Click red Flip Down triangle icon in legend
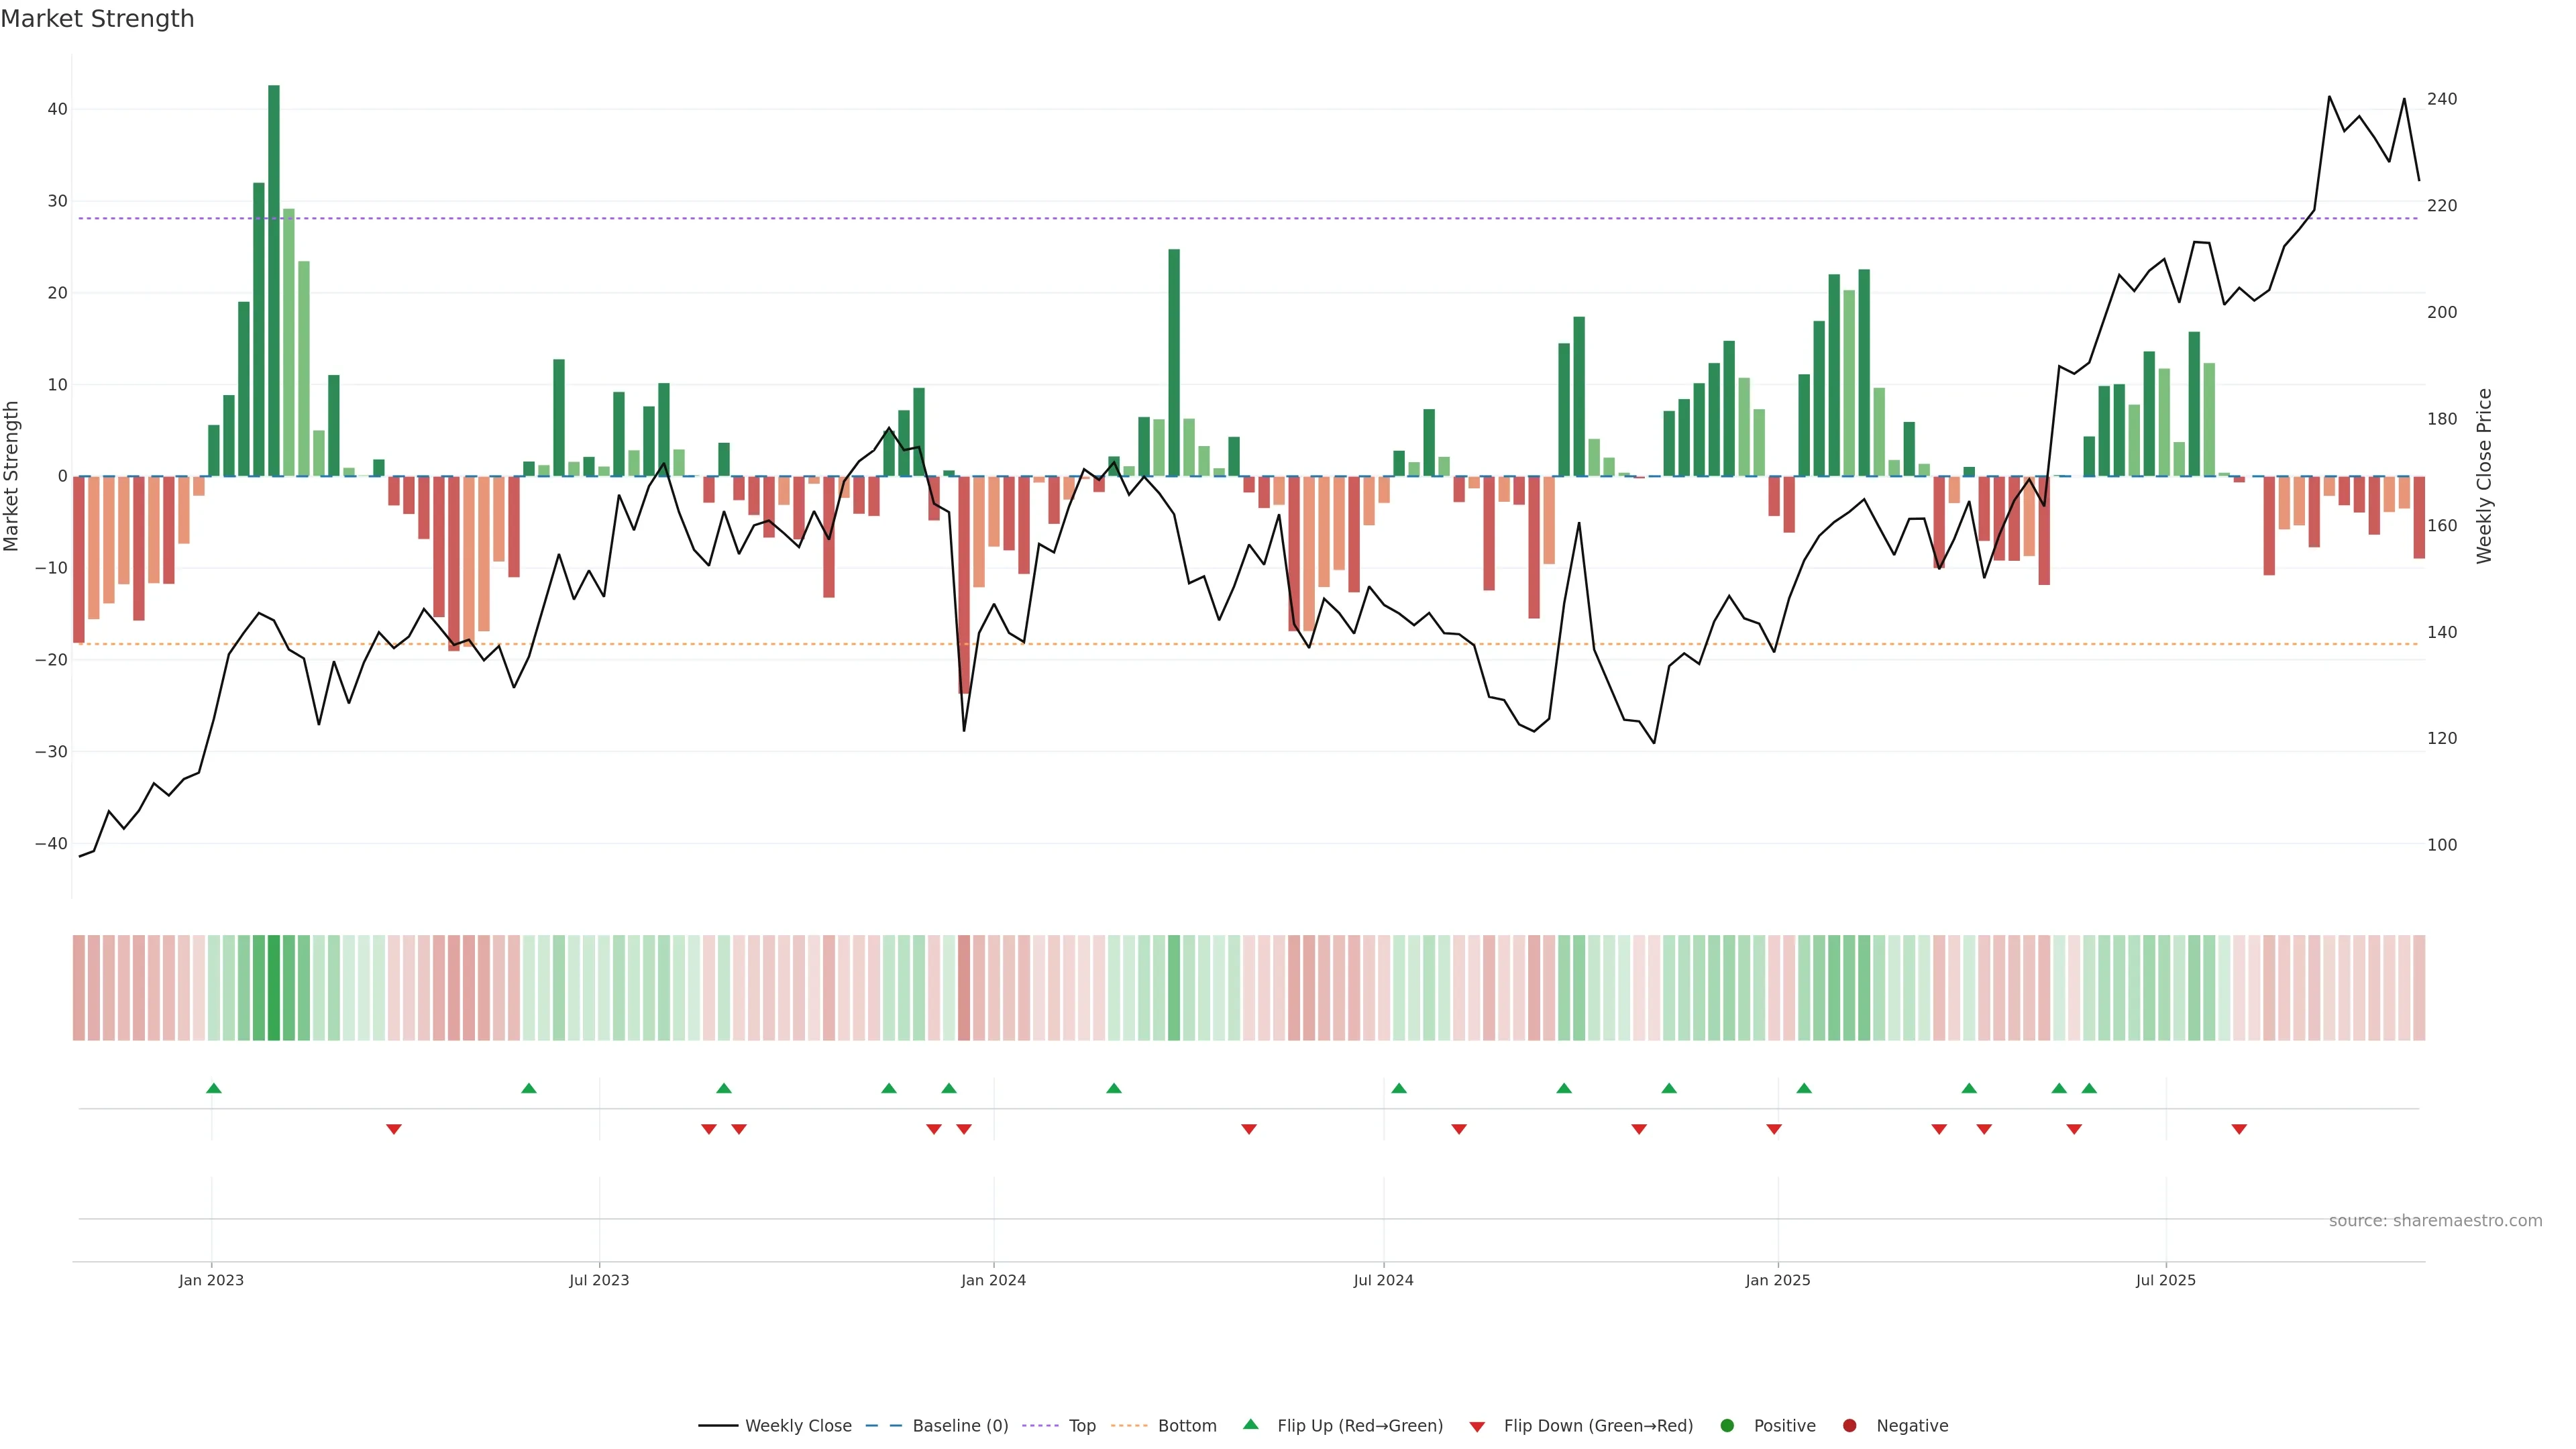Viewport: 2576px width, 1449px height. [x=1477, y=1427]
